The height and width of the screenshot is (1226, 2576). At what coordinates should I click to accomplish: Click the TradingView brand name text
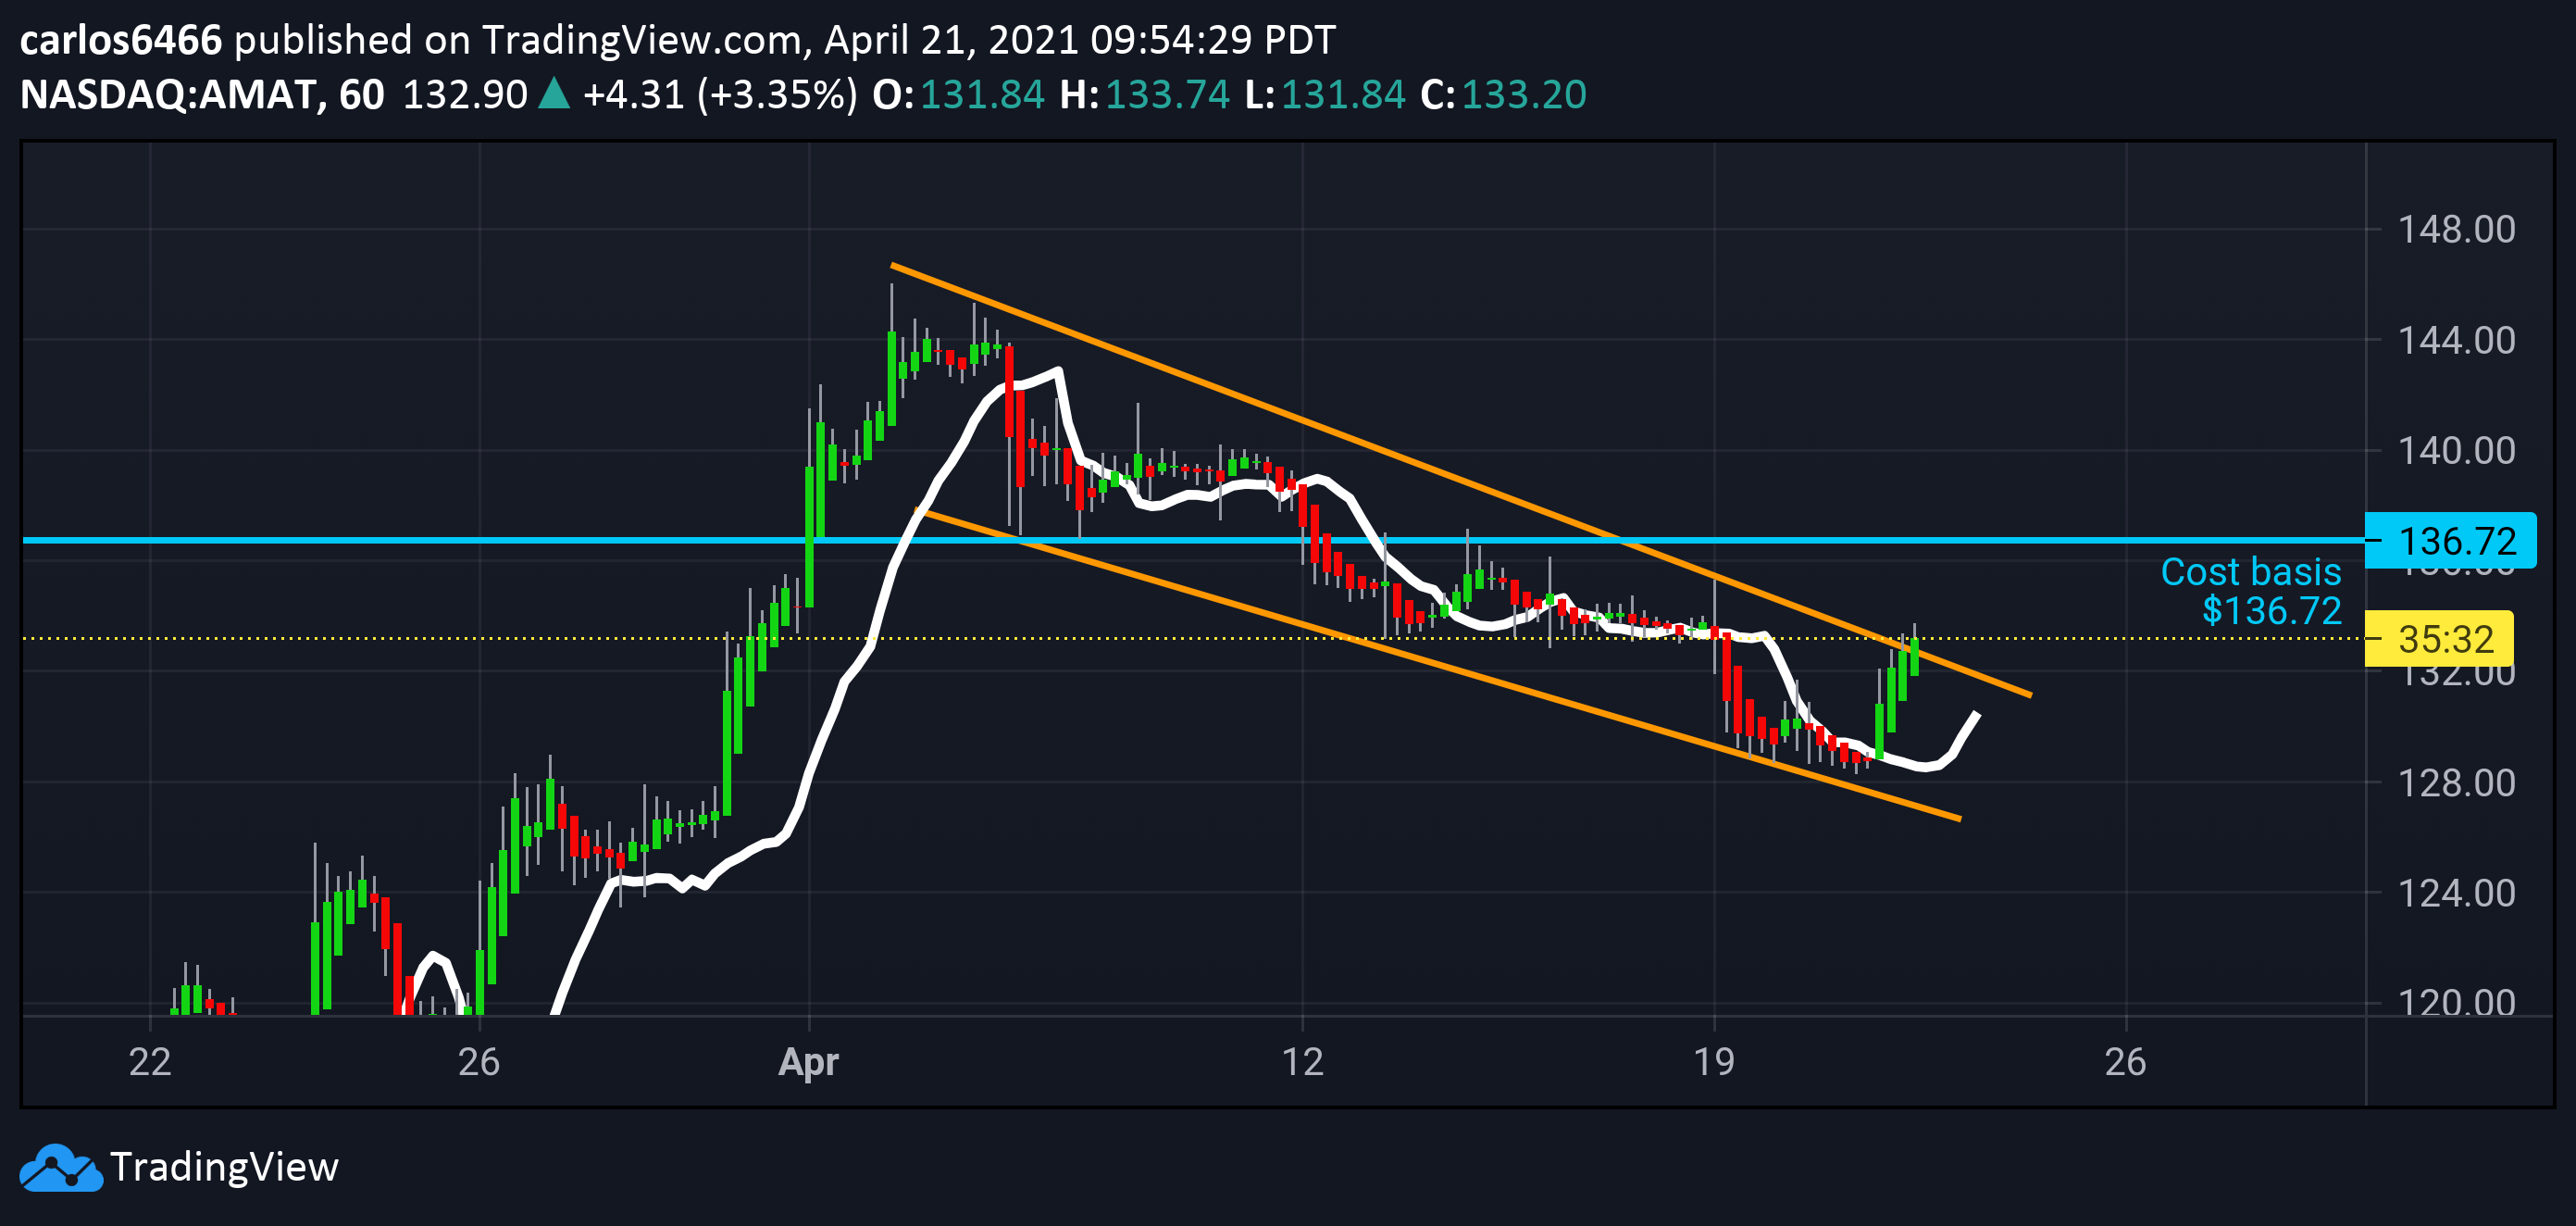pos(224,1167)
